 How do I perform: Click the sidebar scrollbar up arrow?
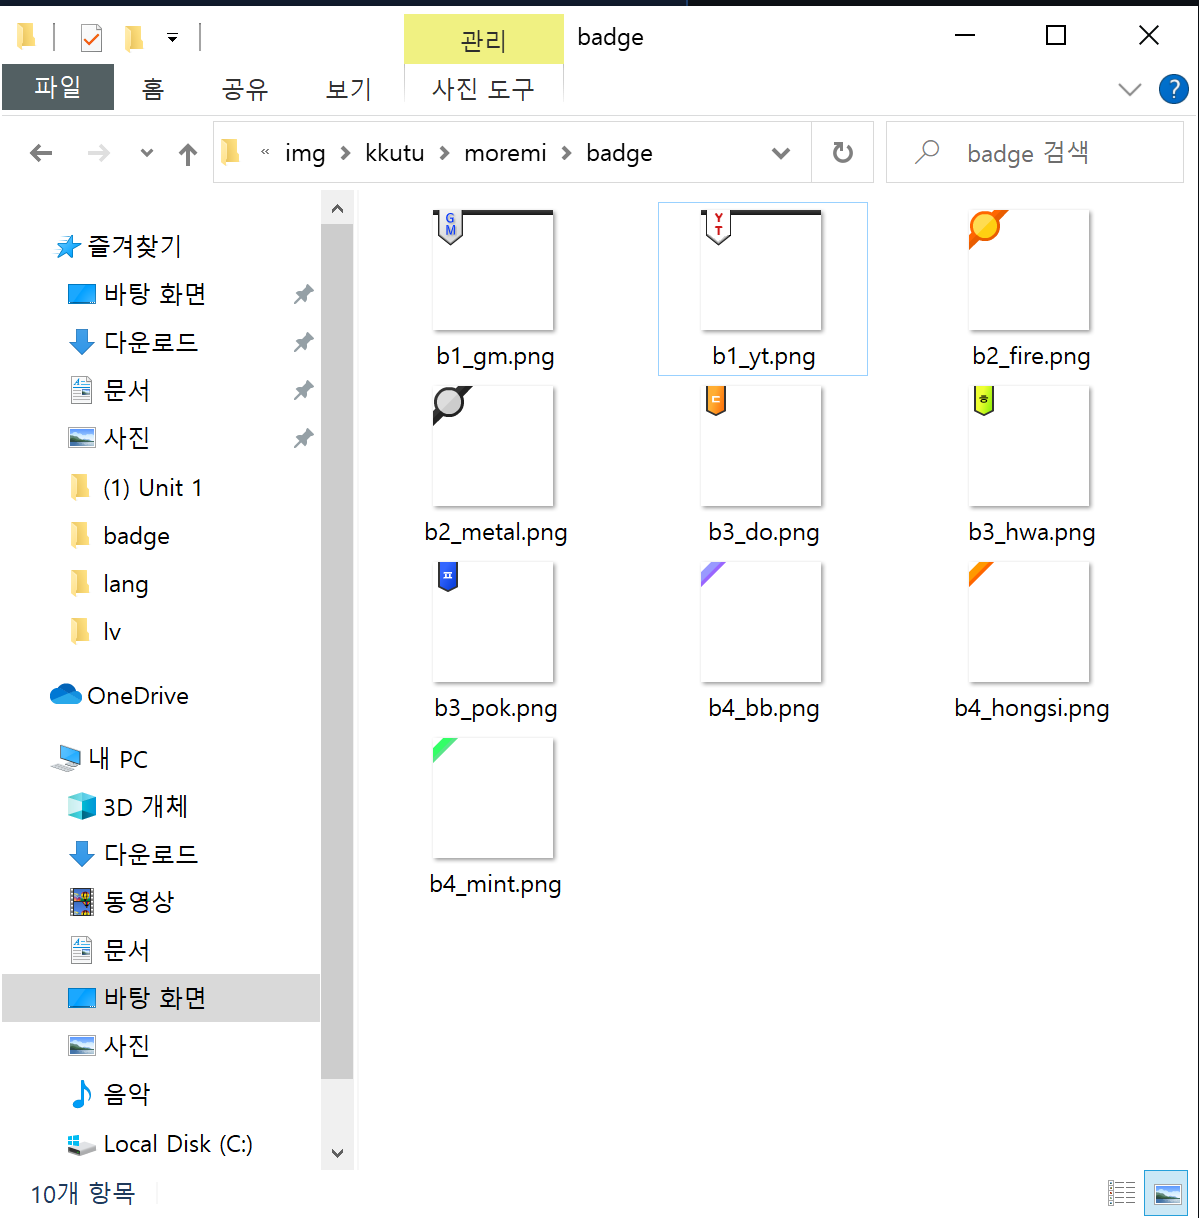(337, 209)
